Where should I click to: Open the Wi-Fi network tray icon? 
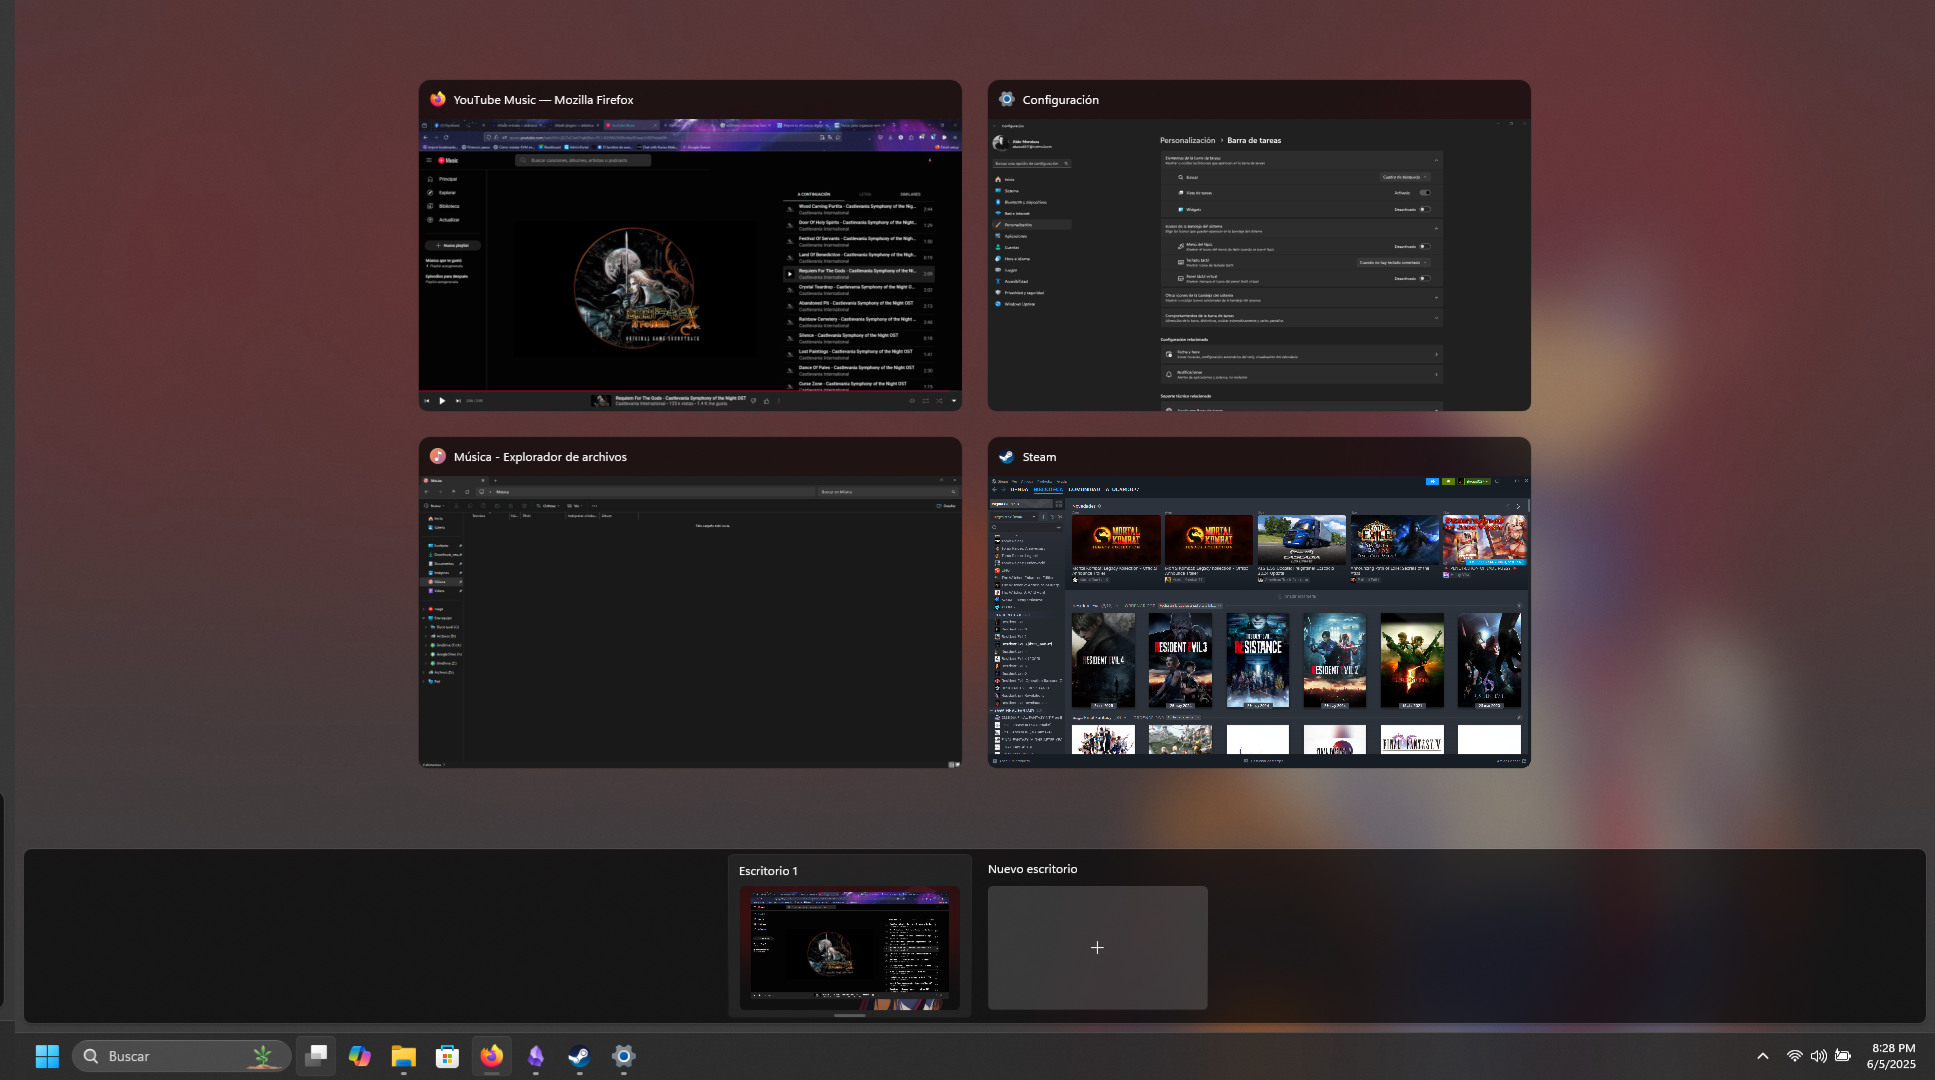1794,1056
